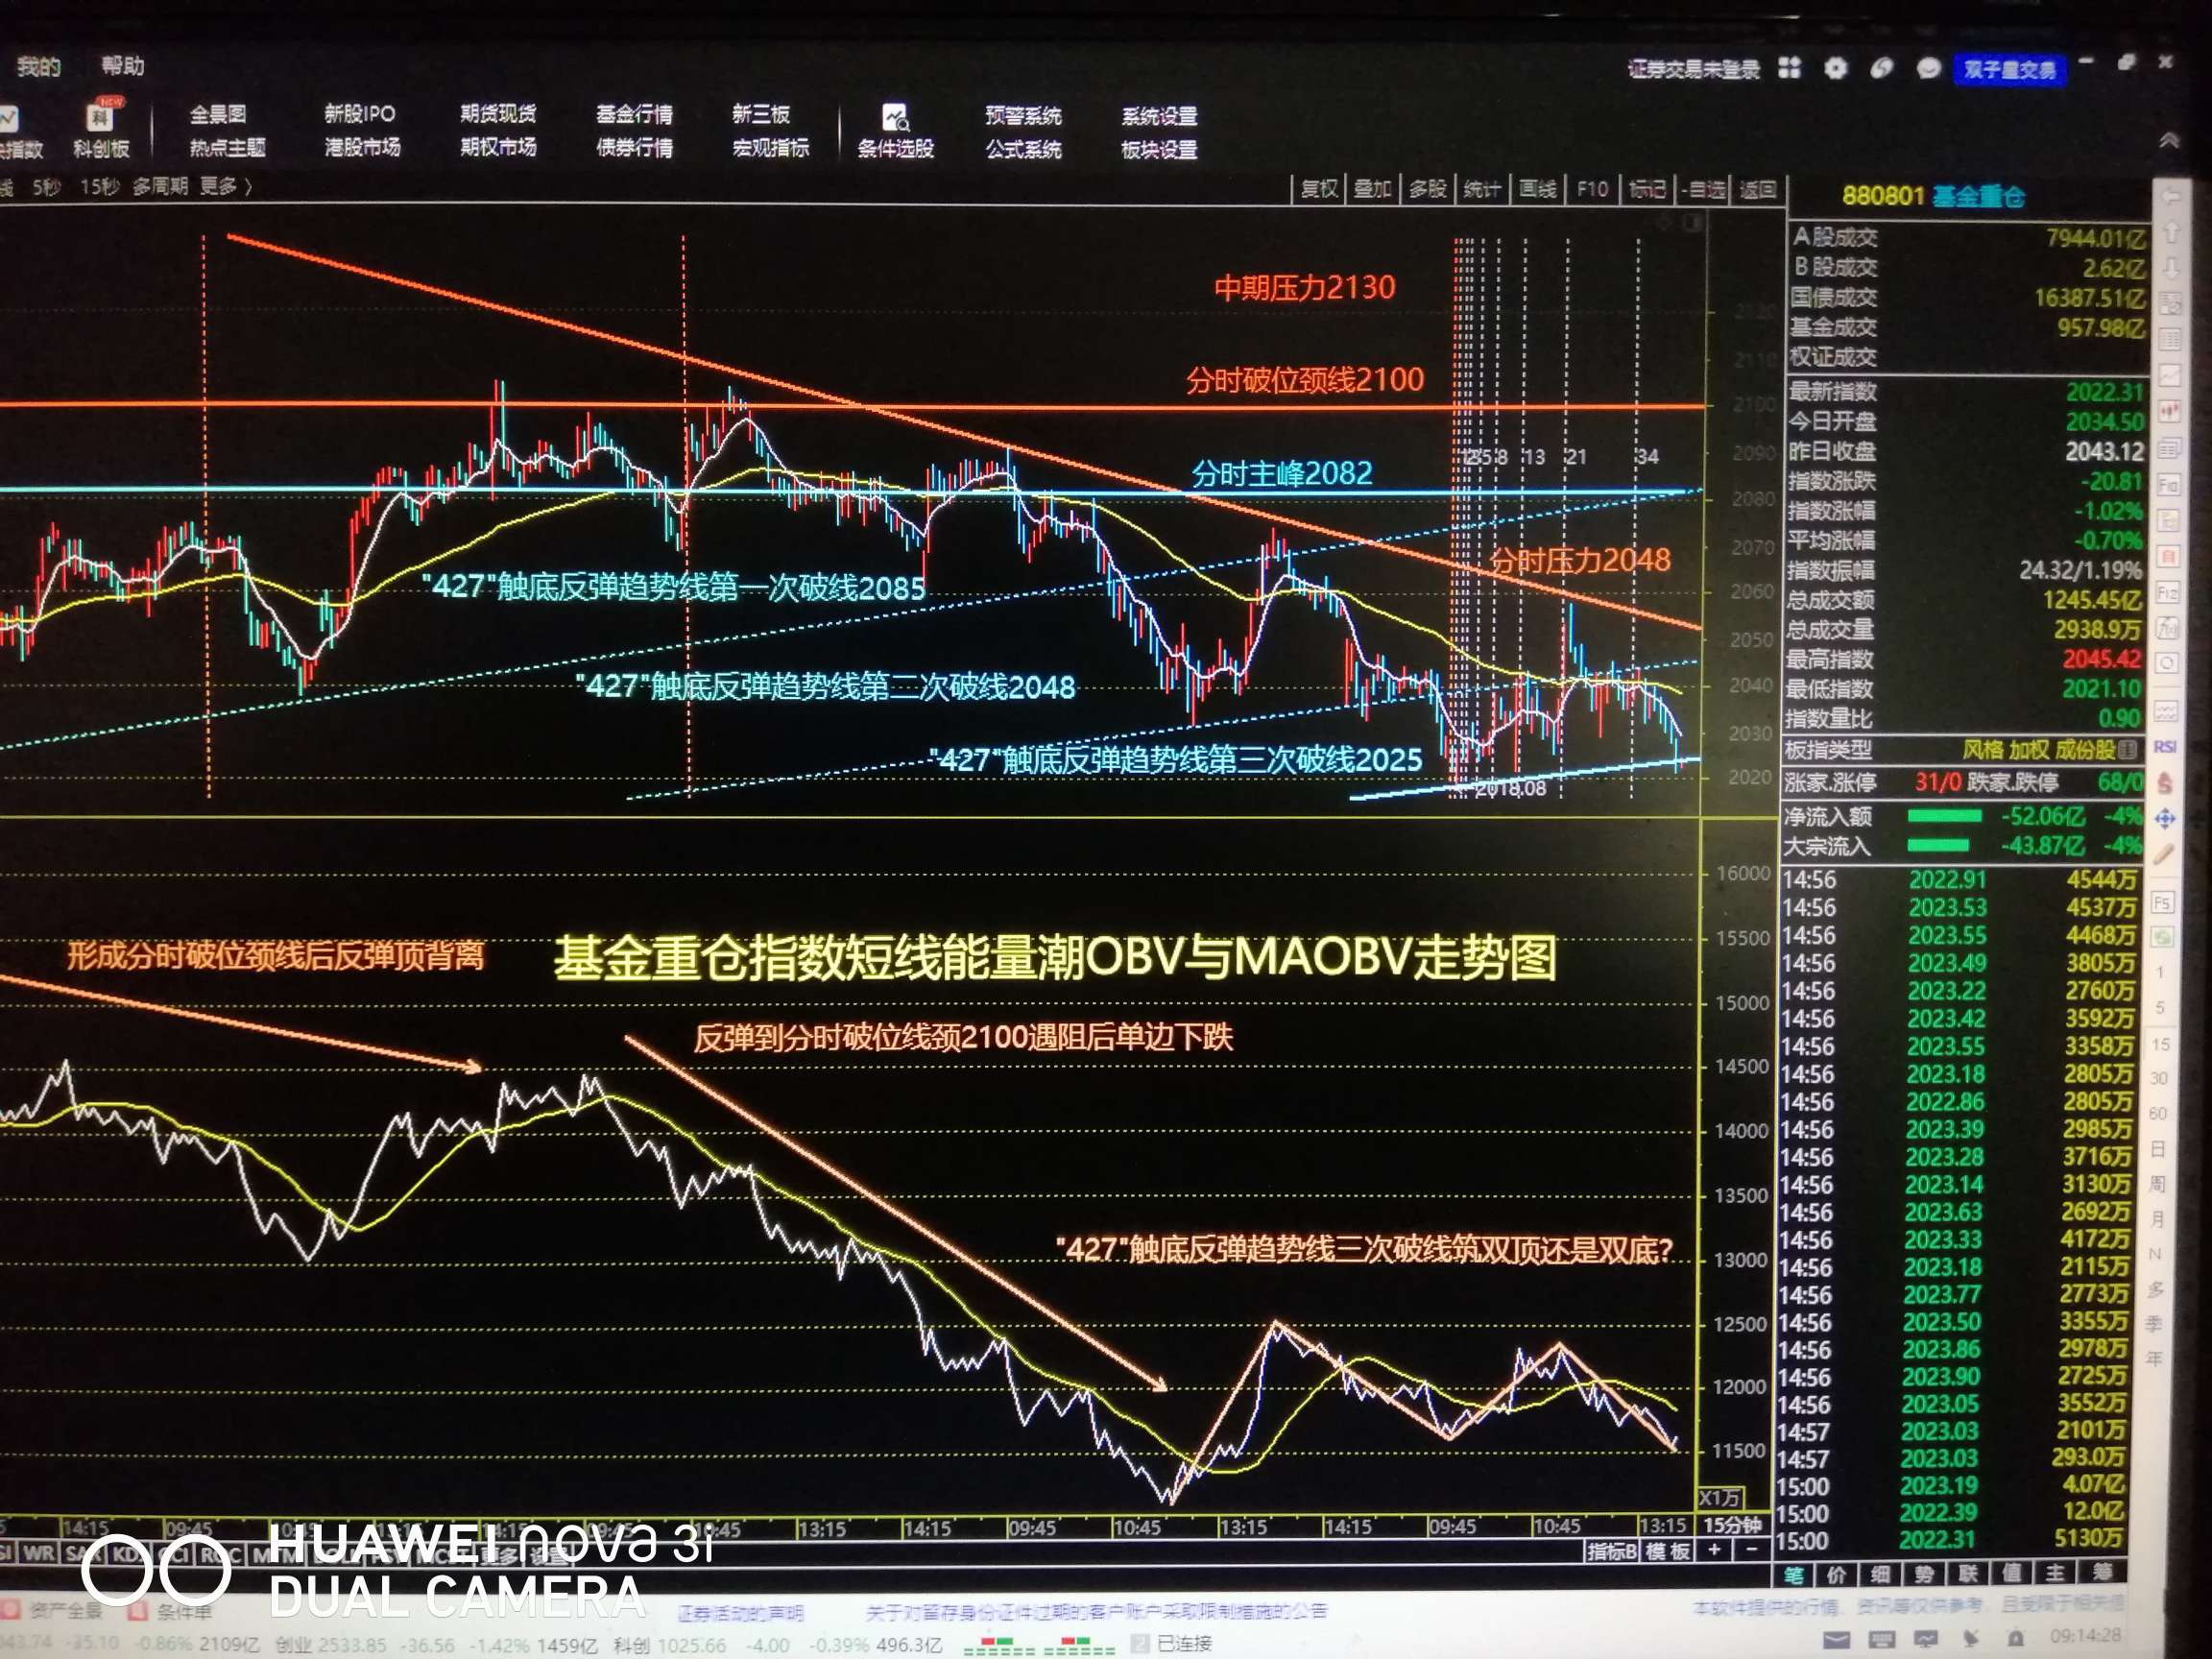Switch 板指类型 to 成份股
The image size is (2212, 1659).
click(x=2086, y=751)
